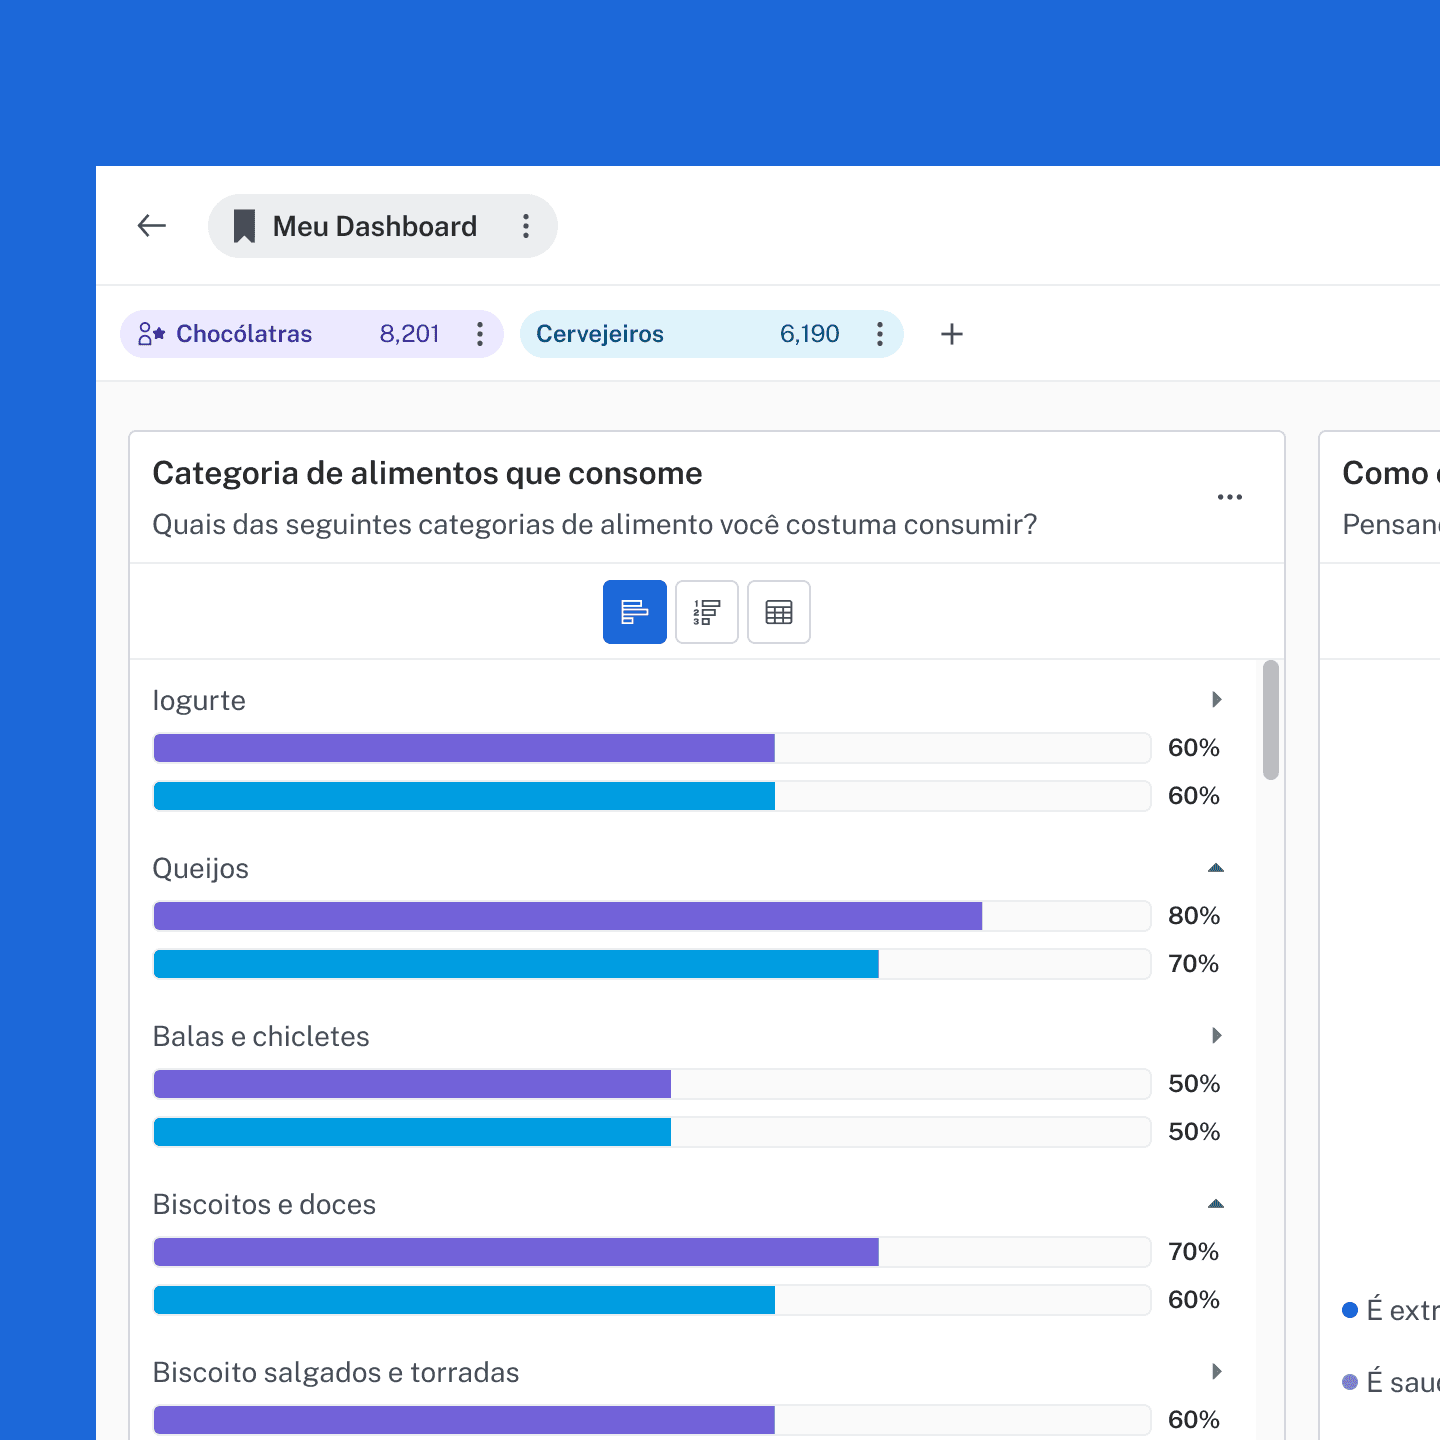The height and width of the screenshot is (1440, 1440).
Task: Click the blue legend dot beside É extr
Action: click(1350, 1310)
